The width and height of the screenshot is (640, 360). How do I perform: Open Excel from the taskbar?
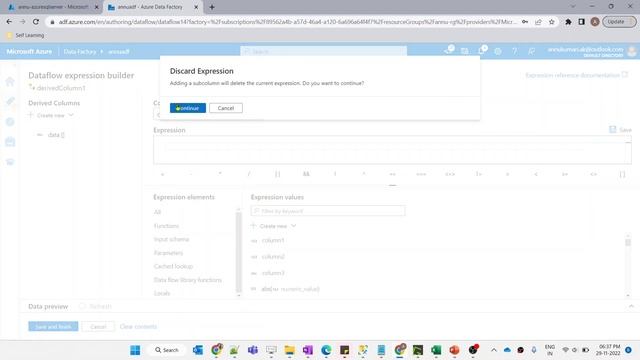point(436,350)
